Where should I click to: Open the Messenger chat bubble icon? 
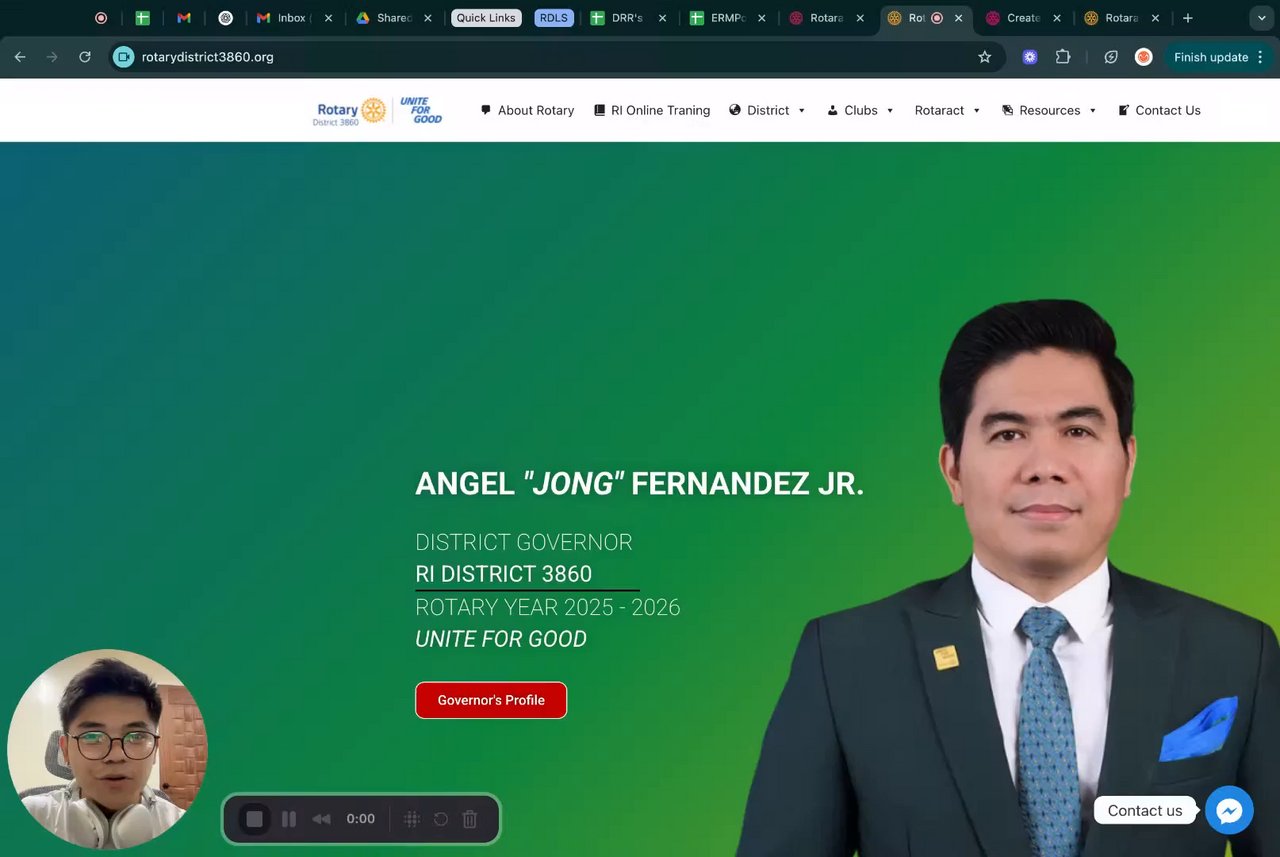pyautogui.click(x=1229, y=810)
